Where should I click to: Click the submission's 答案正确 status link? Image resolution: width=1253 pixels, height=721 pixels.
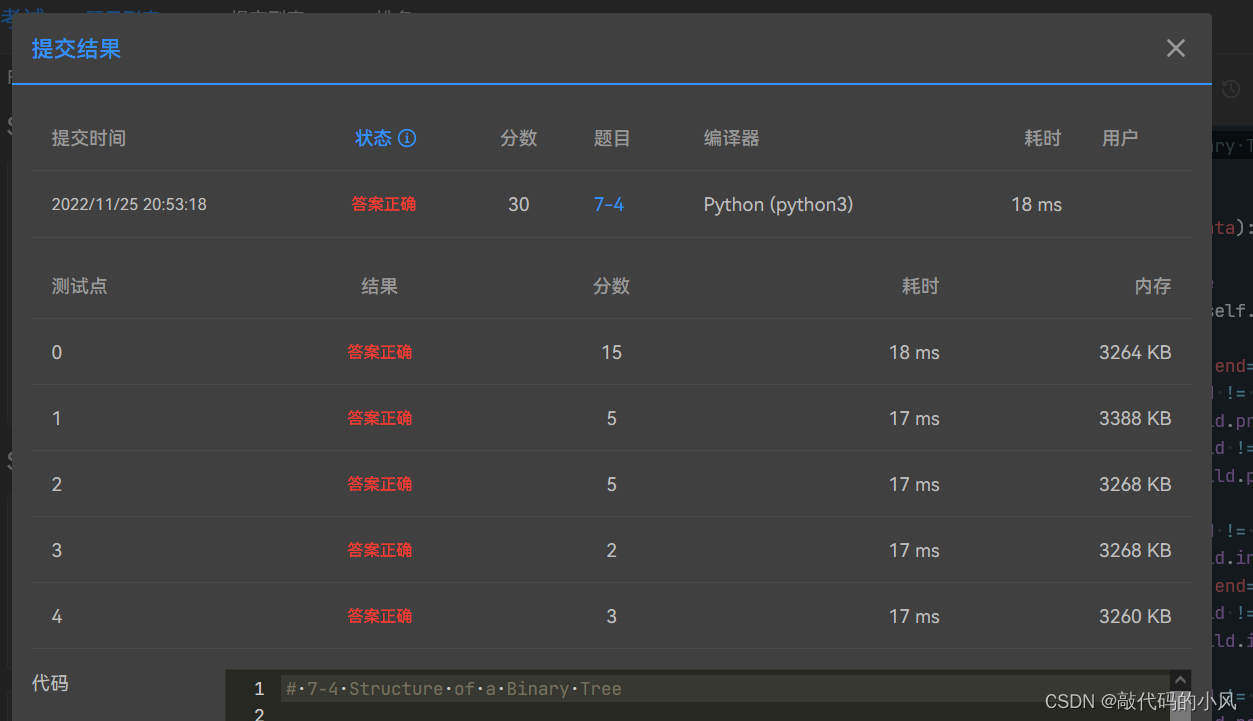[383, 204]
